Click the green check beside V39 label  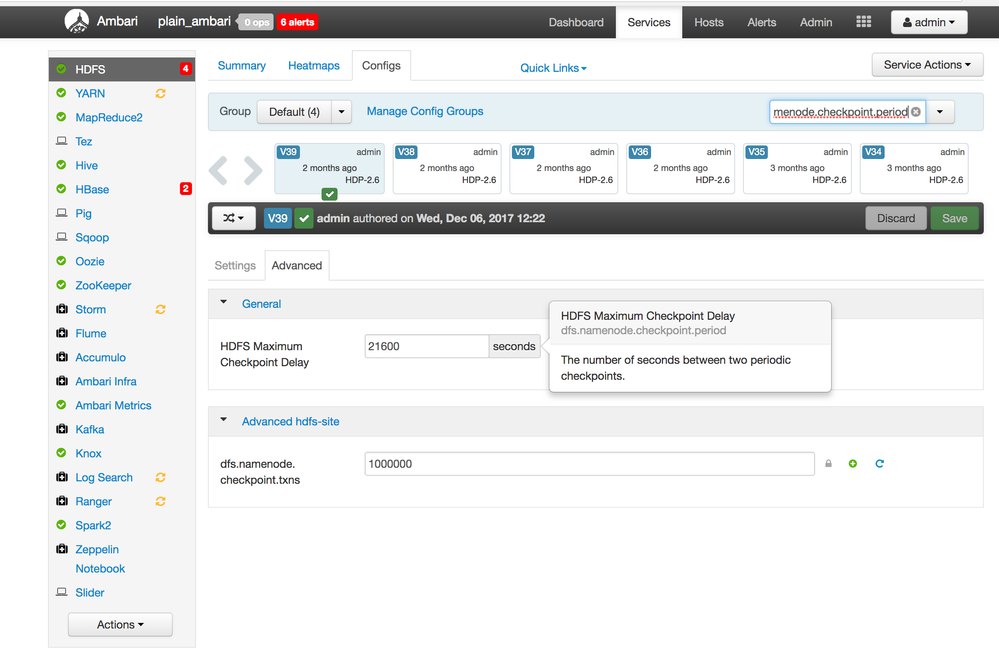pyautogui.click(x=304, y=219)
